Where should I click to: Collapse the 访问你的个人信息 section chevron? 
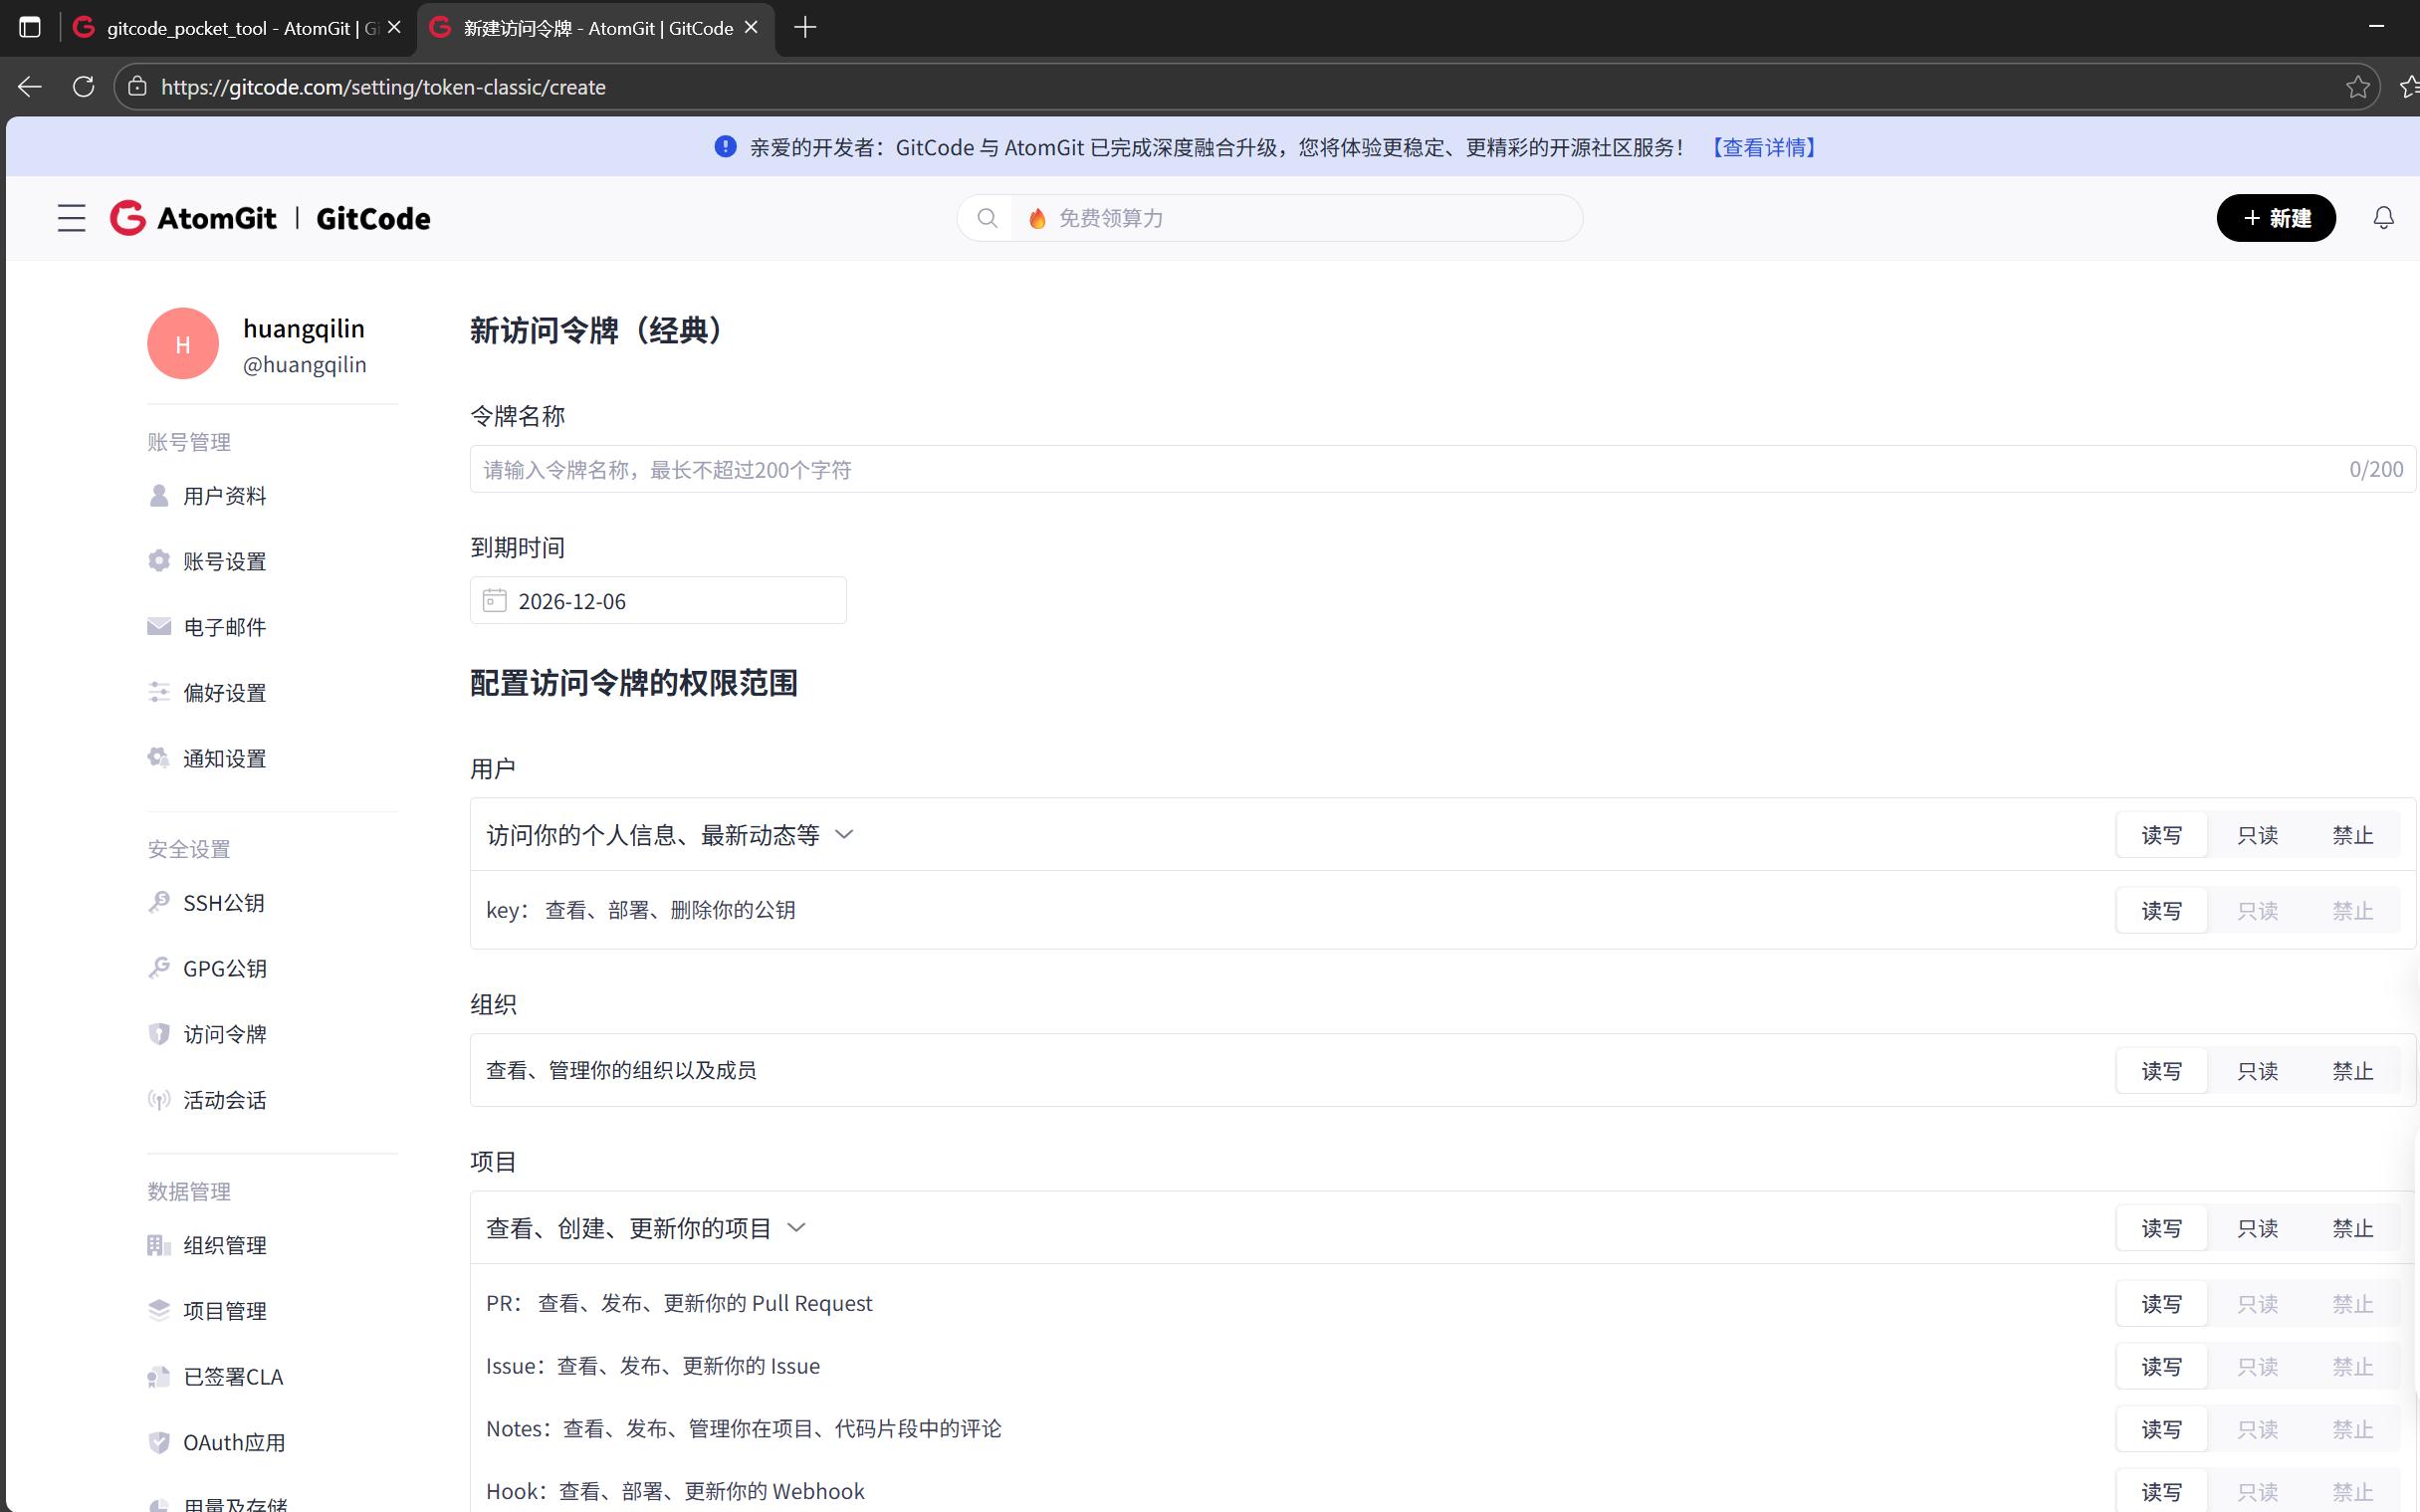844,834
